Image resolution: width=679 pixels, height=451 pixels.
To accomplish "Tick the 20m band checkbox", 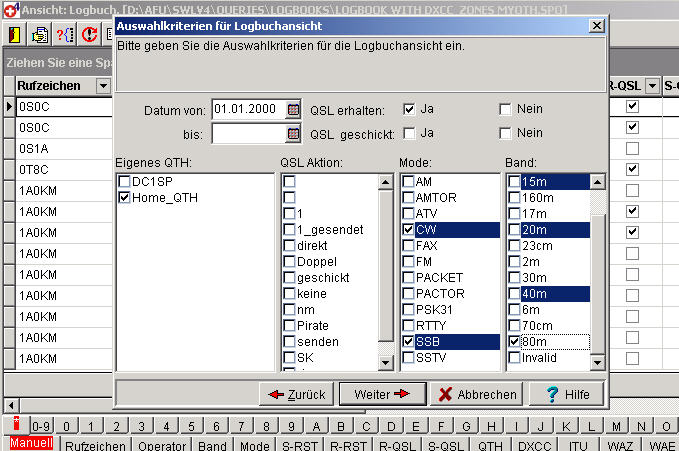I will (x=514, y=230).
